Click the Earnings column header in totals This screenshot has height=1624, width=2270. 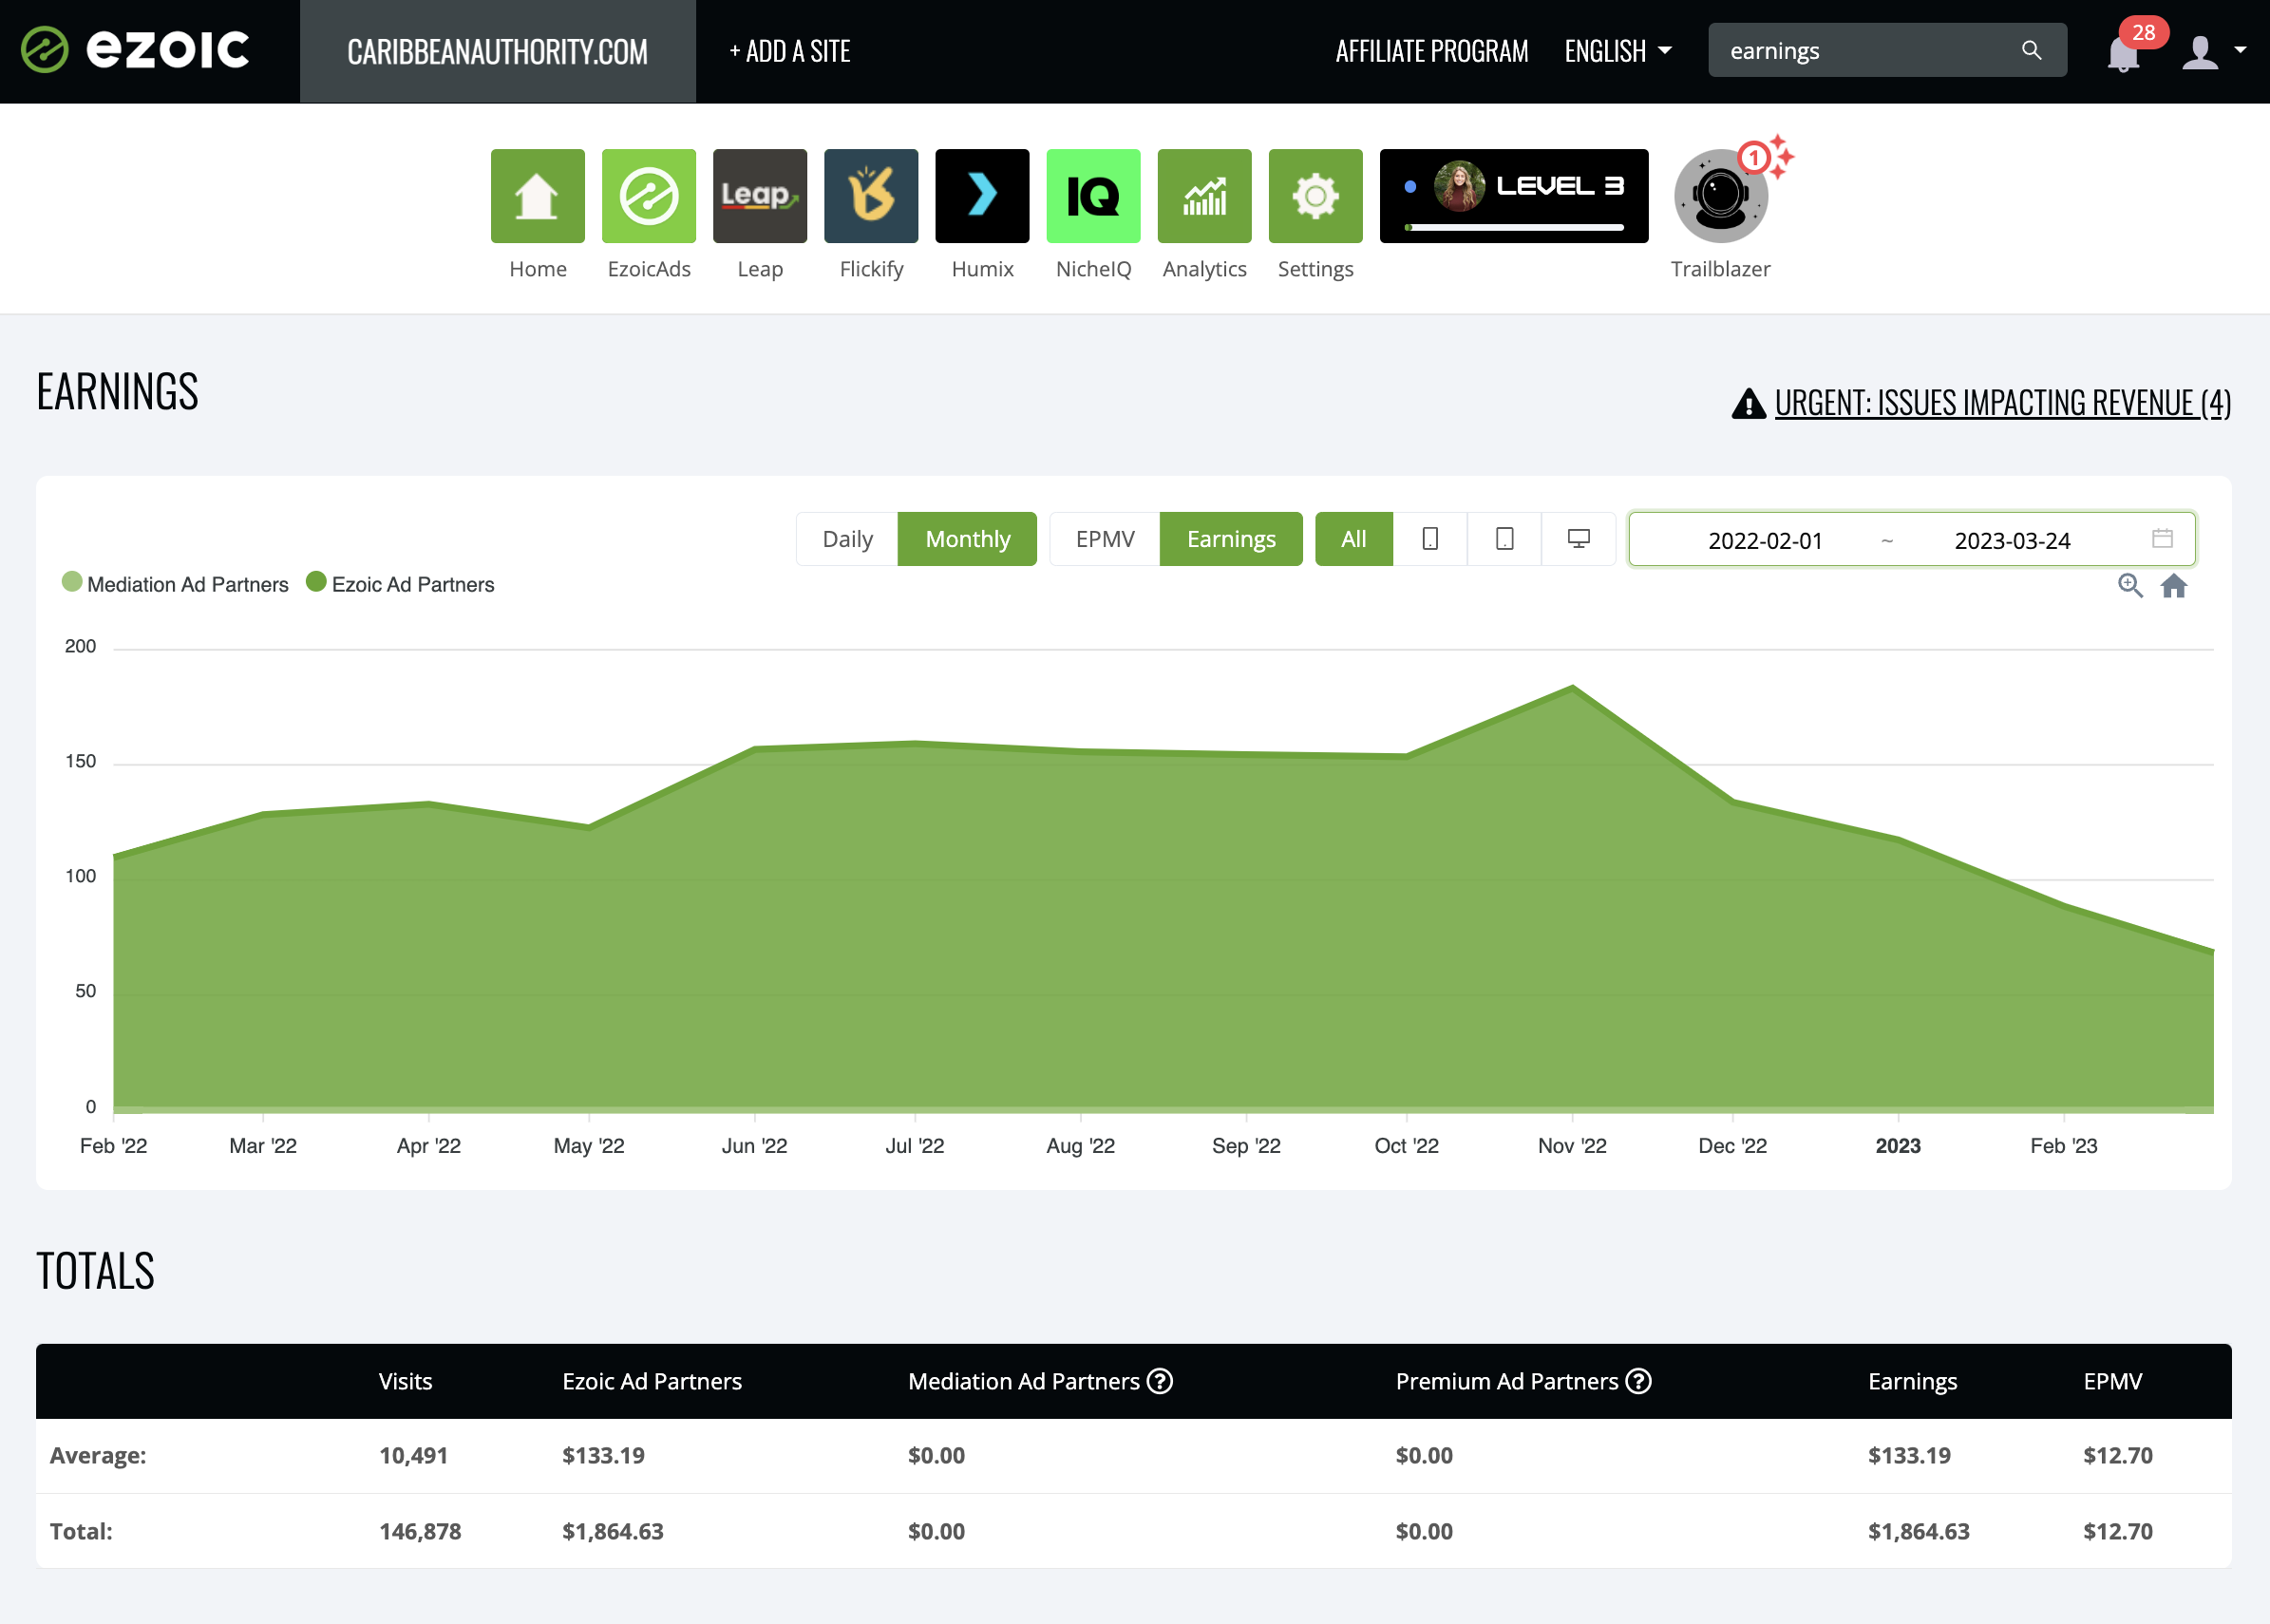click(1912, 1381)
